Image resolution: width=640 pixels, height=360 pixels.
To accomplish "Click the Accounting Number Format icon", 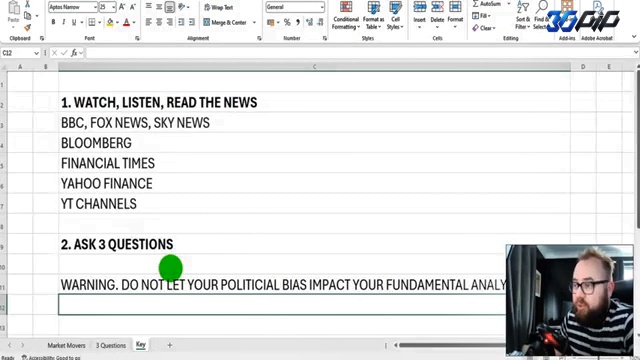I will [x=271, y=22].
